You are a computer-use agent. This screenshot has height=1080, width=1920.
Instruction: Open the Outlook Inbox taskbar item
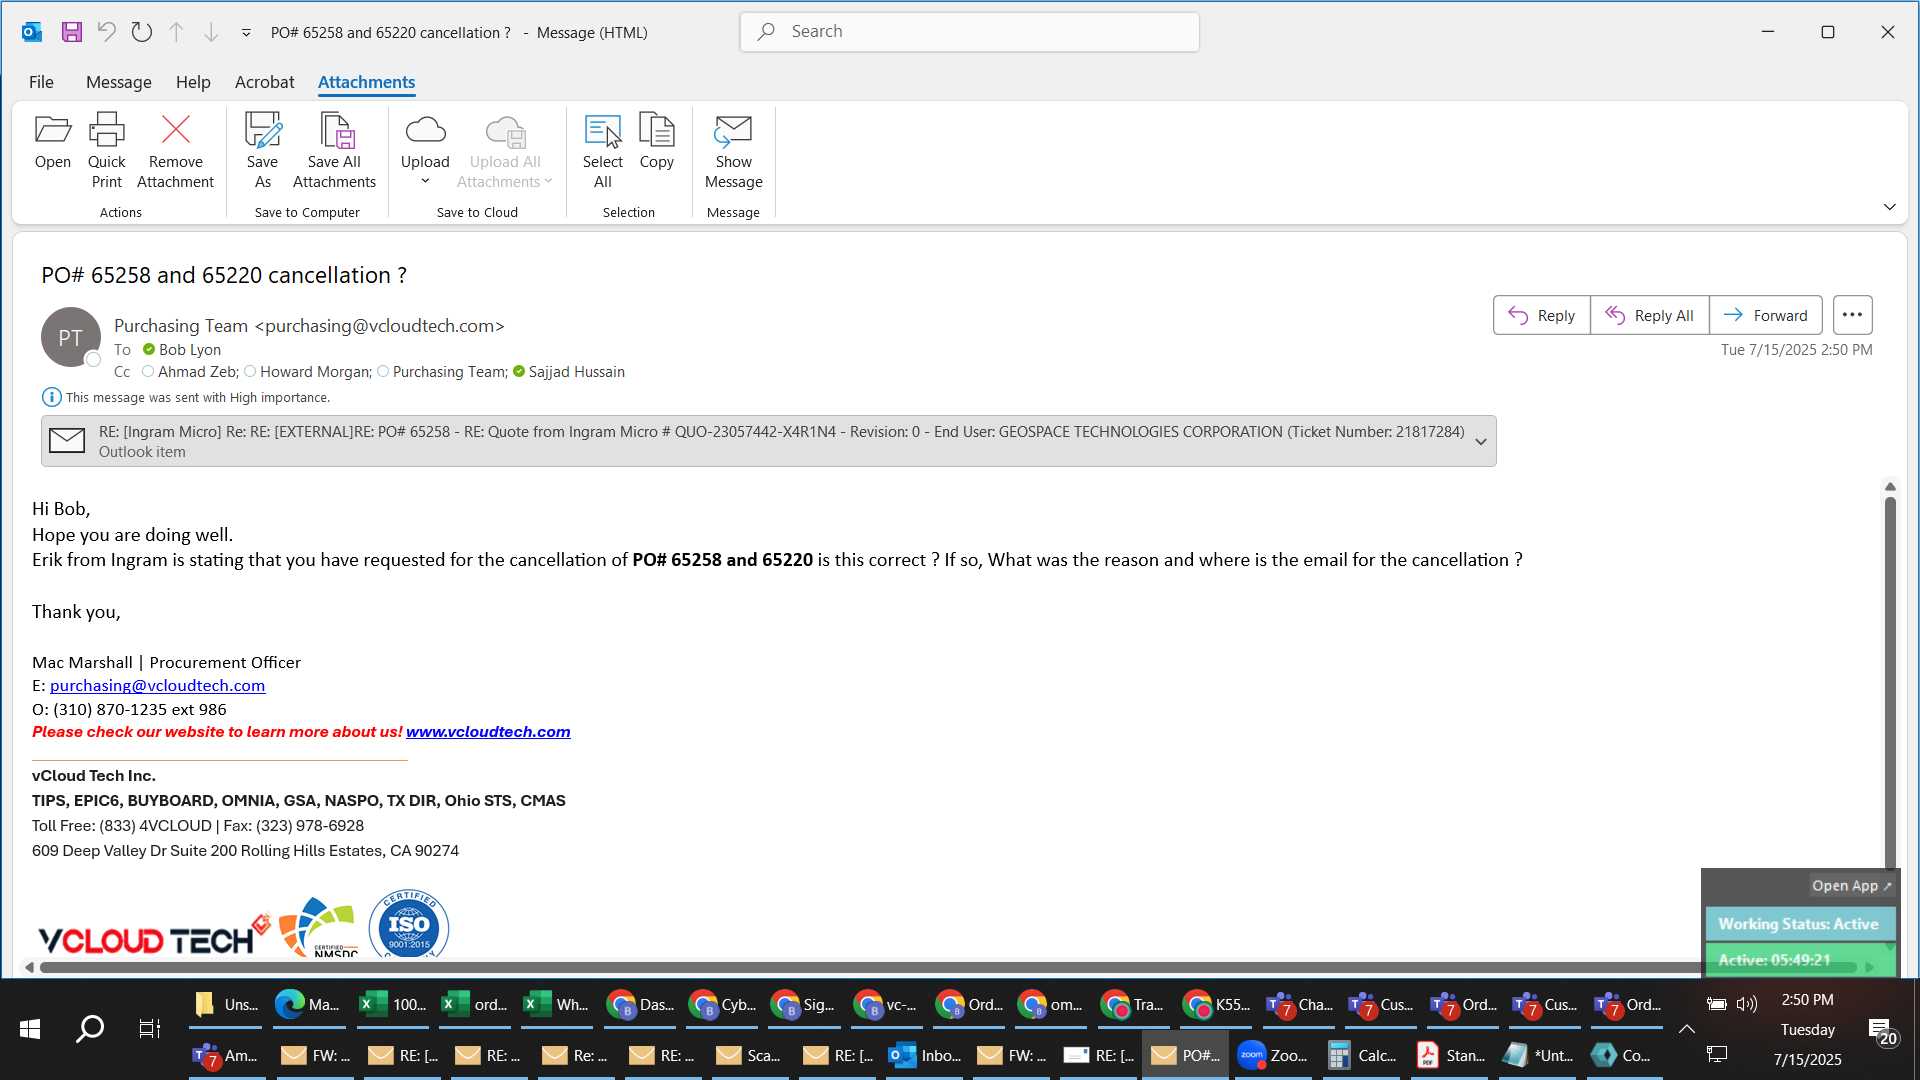point(925,1055)
